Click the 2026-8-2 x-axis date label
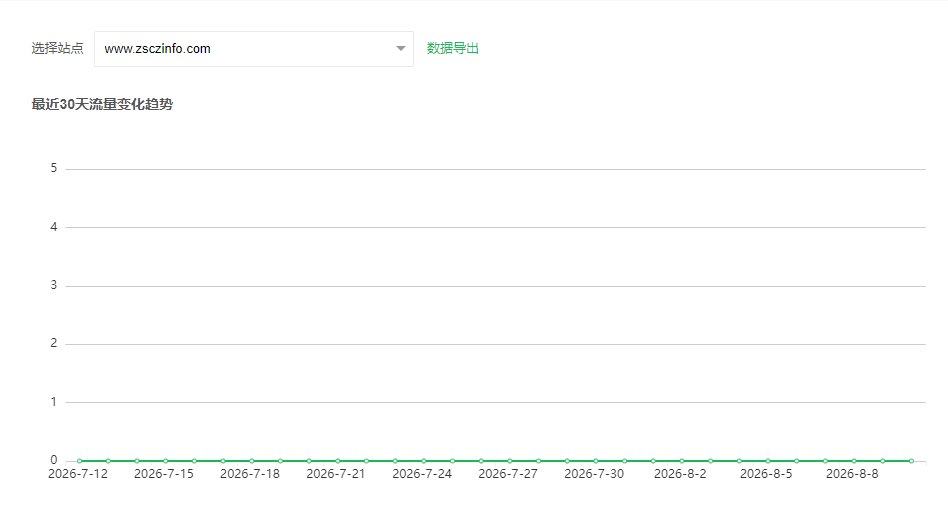Viewport: 948px width, 530px height. pyautogui.click(x=680, y=474)
